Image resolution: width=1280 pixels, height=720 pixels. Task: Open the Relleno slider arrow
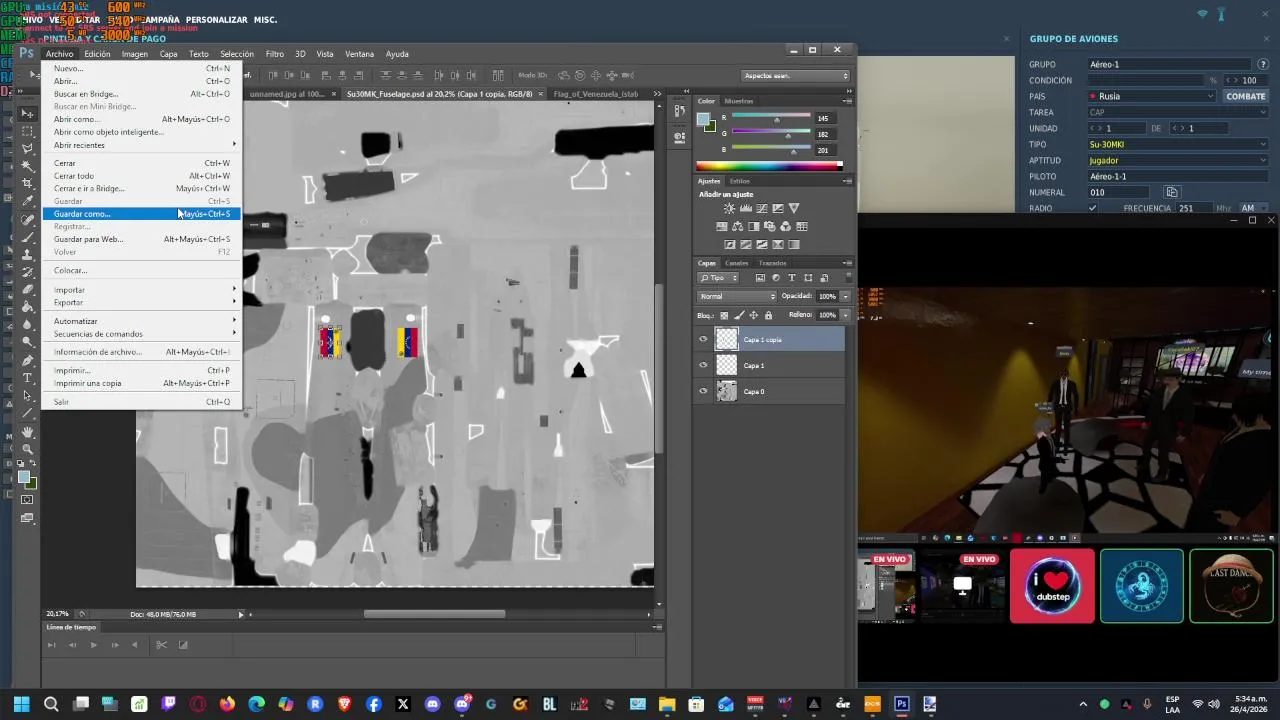point(845,315)
